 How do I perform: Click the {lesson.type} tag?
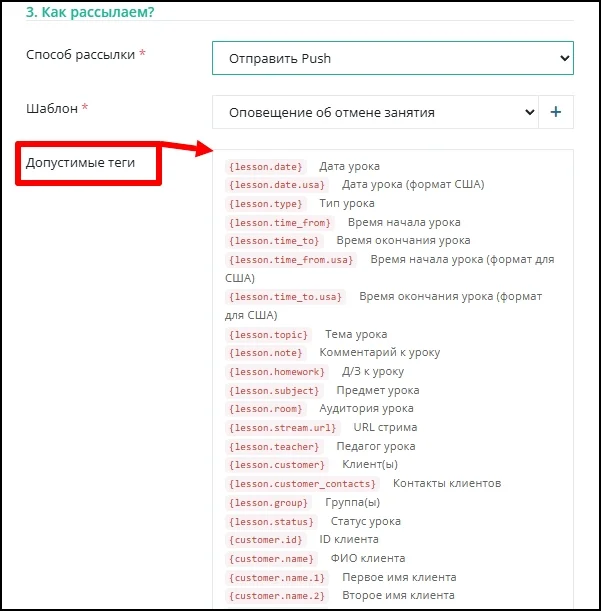[266, 204]
